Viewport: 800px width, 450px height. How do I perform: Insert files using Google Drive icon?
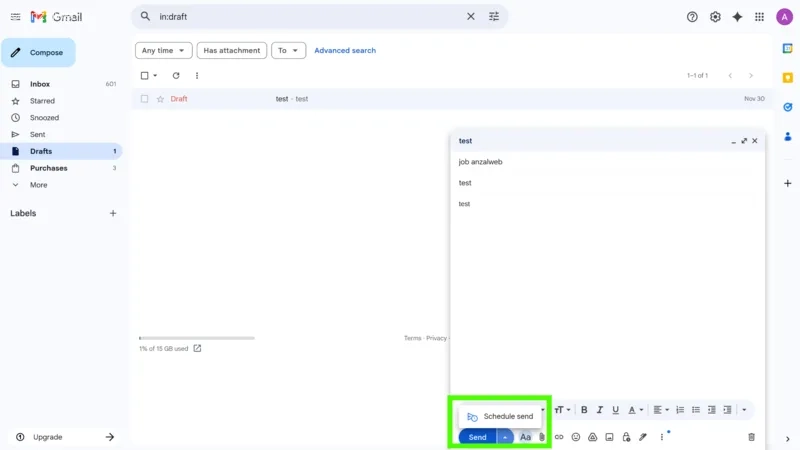click(592, 437)
